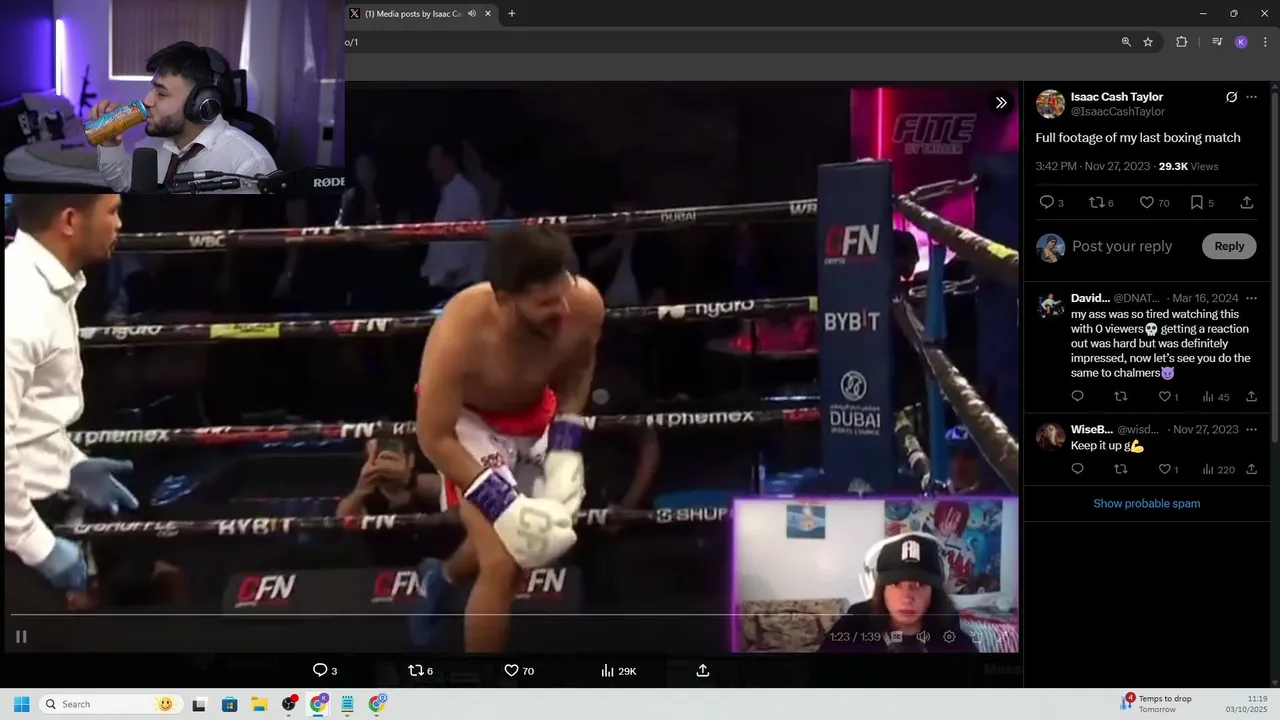Repost David's comment
The width and height of the screenshot is (1280, 720).
pos(1121,397)
